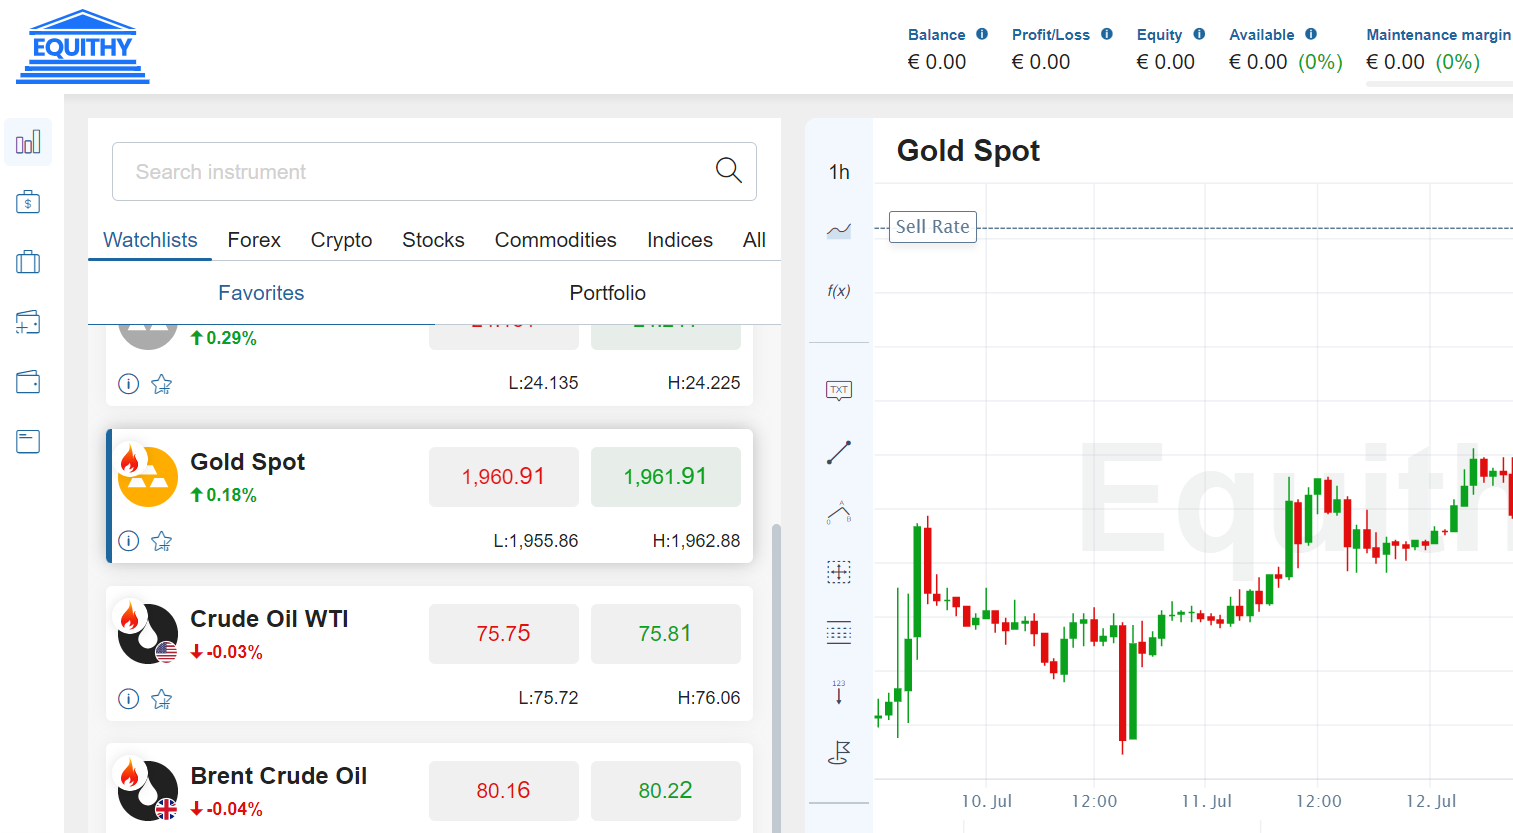Click the instrument list scrollbar

776,678
